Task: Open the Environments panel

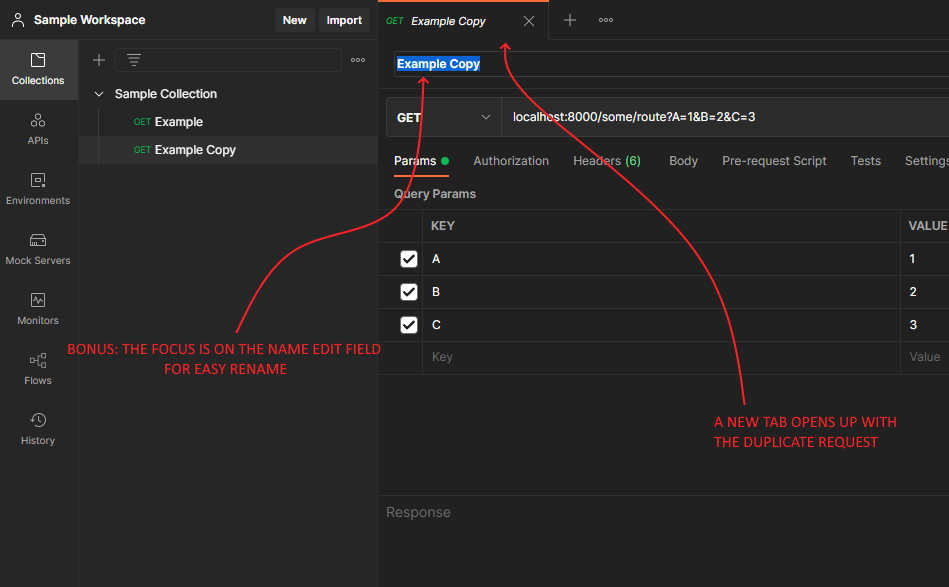Action: (x=38, y=190)
